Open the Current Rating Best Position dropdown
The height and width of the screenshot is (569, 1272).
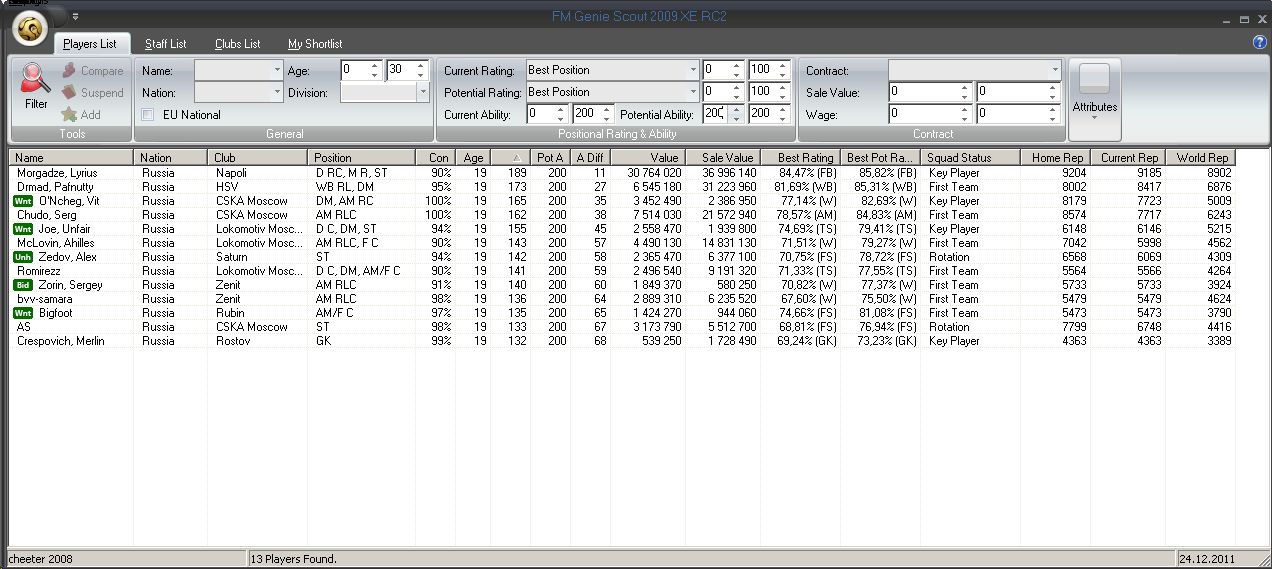pyautogui.click(x=693, y=70)
